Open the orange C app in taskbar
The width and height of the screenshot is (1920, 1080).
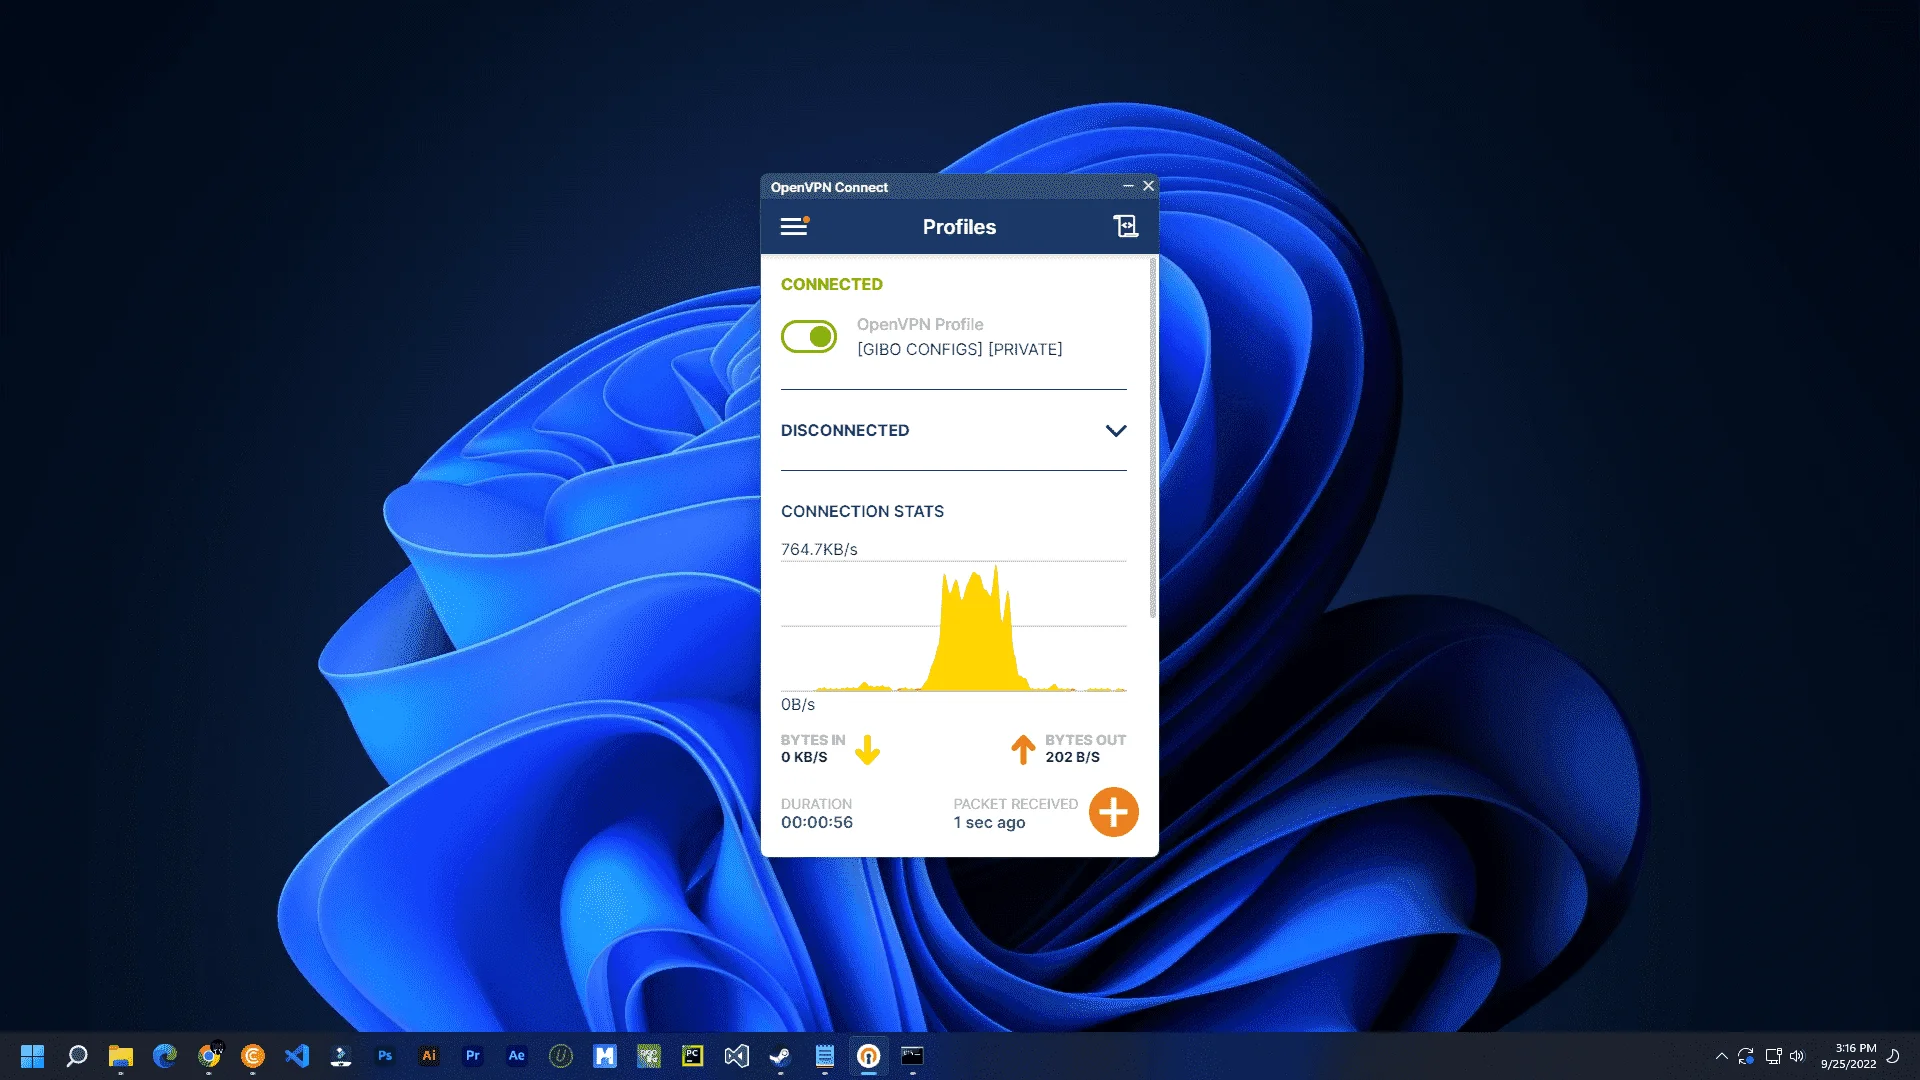253,1056
